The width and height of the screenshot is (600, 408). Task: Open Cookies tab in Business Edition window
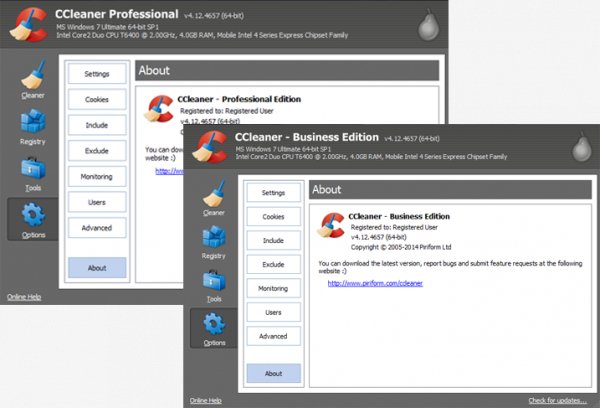274,217
